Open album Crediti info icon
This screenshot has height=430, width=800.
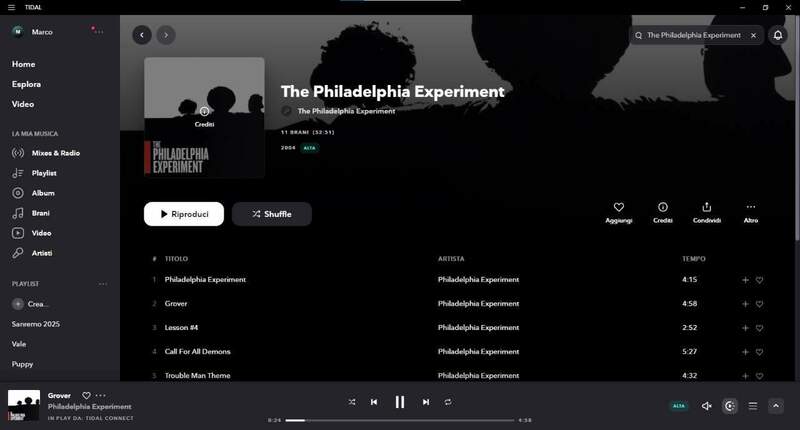click(663, 212)
